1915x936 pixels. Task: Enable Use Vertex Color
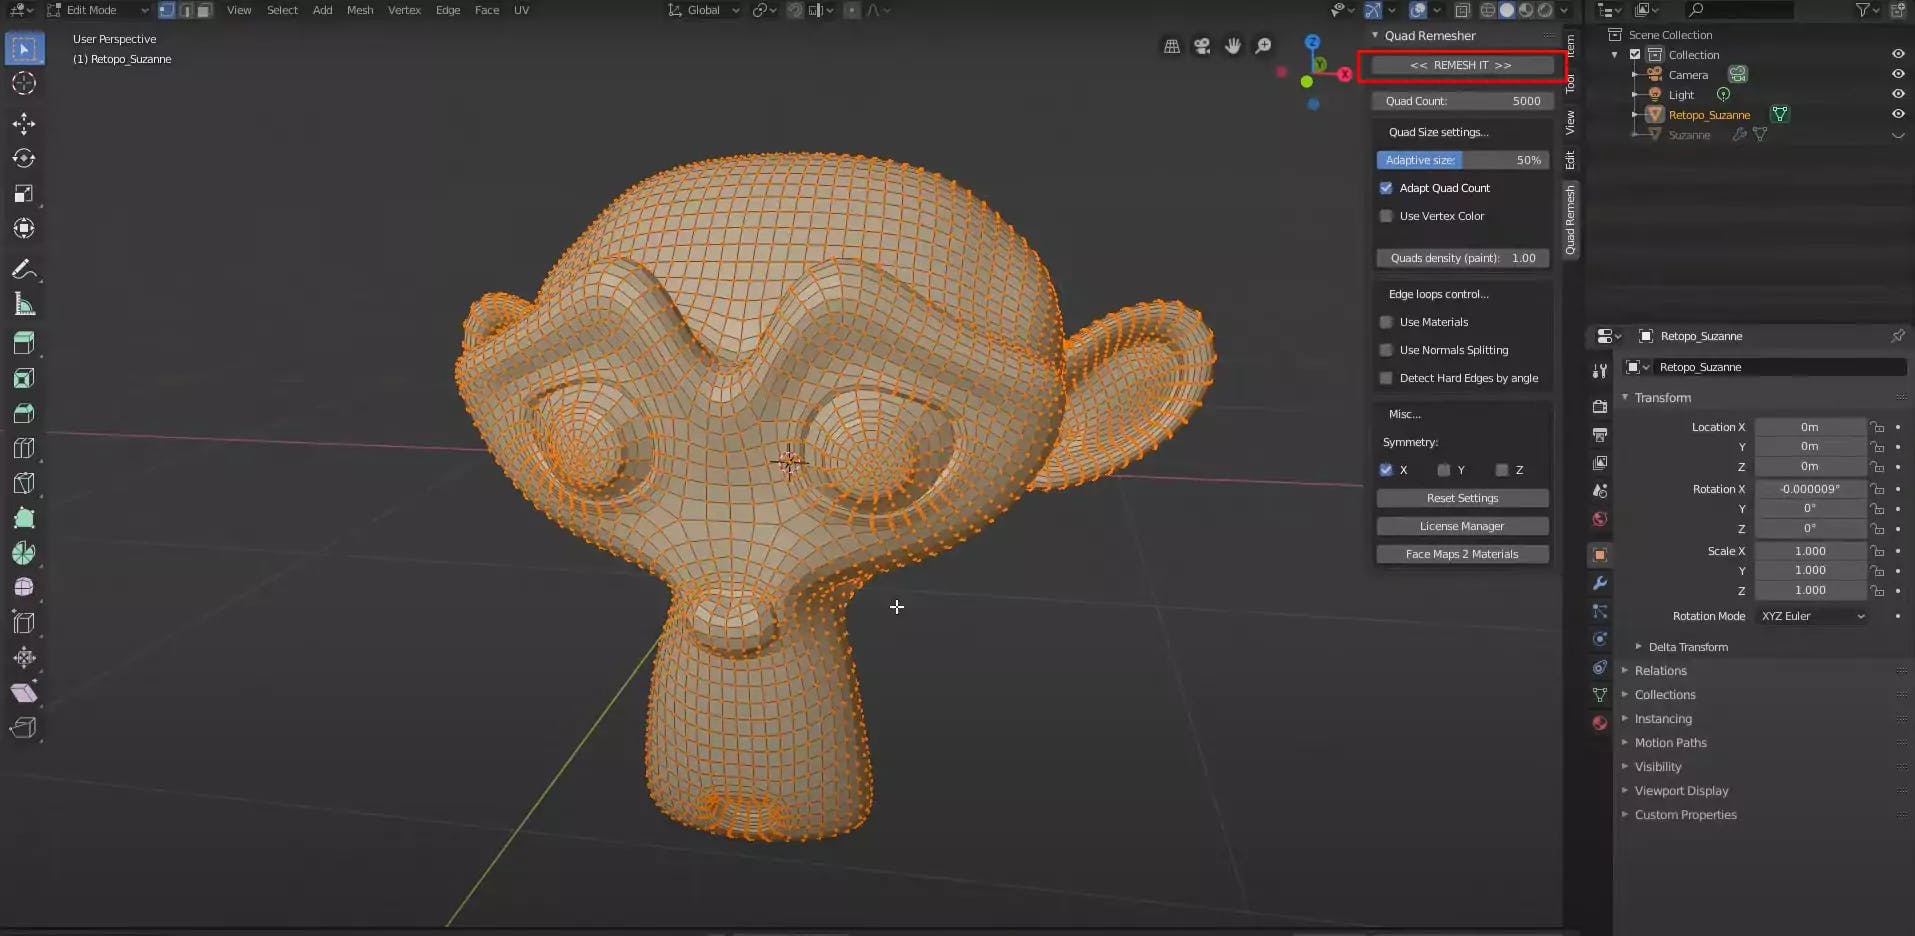pyautogui.click(x=1386, y=216)
